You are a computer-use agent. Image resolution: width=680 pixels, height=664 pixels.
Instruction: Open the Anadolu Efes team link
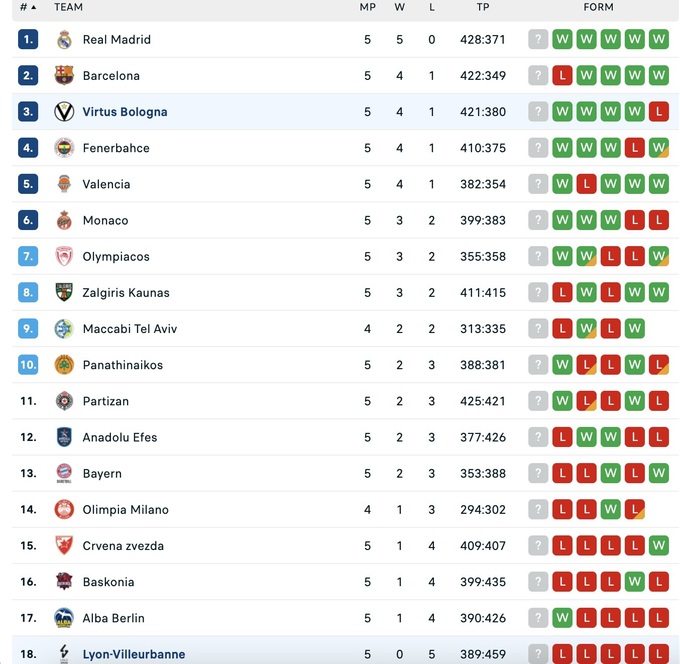tap(120, 437)
